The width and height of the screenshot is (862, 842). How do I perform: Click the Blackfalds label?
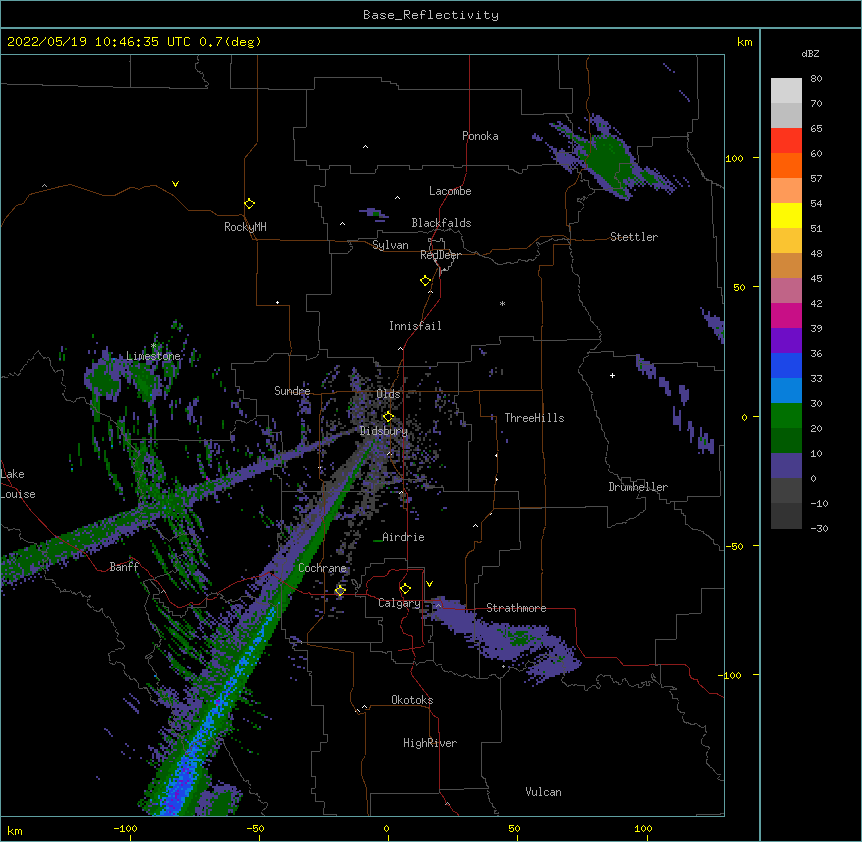[441, 223]
